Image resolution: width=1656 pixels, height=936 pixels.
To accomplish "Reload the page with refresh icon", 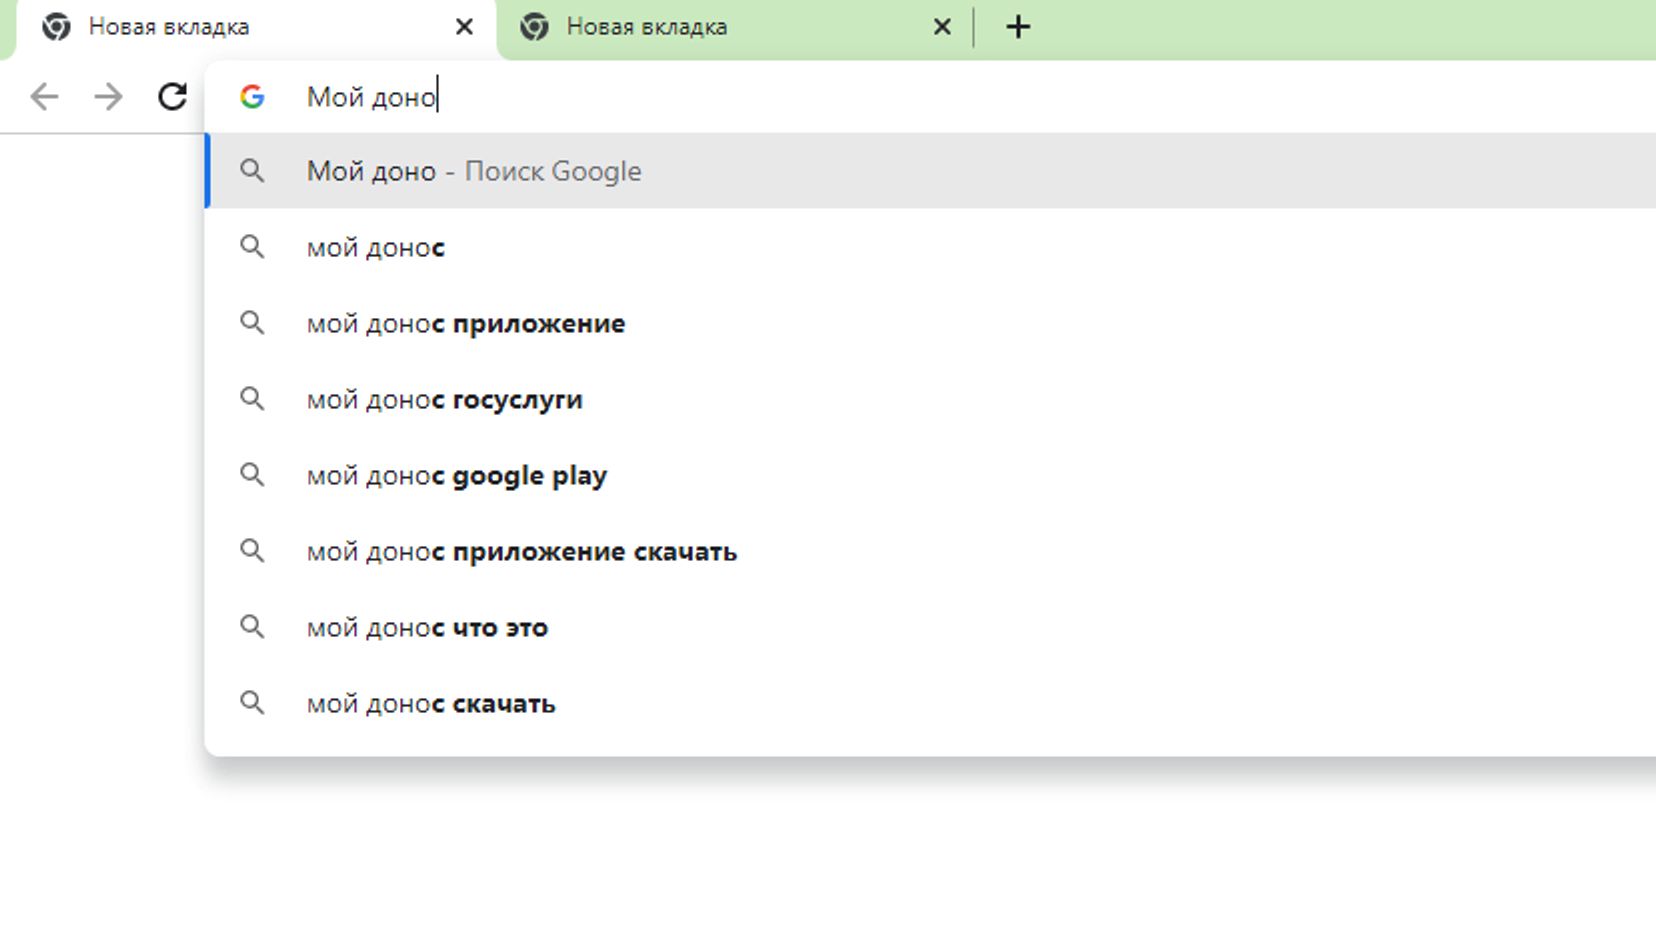I will click(172, 97).
